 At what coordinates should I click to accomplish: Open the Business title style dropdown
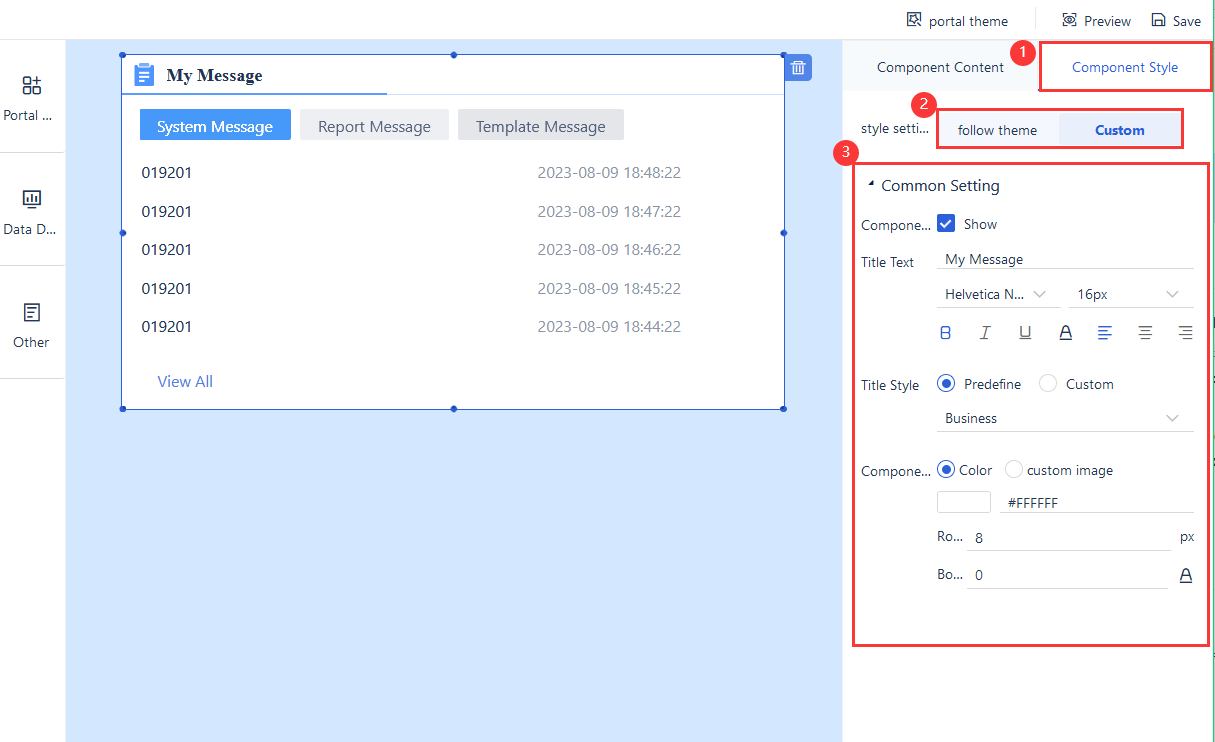pos(1064,418)
